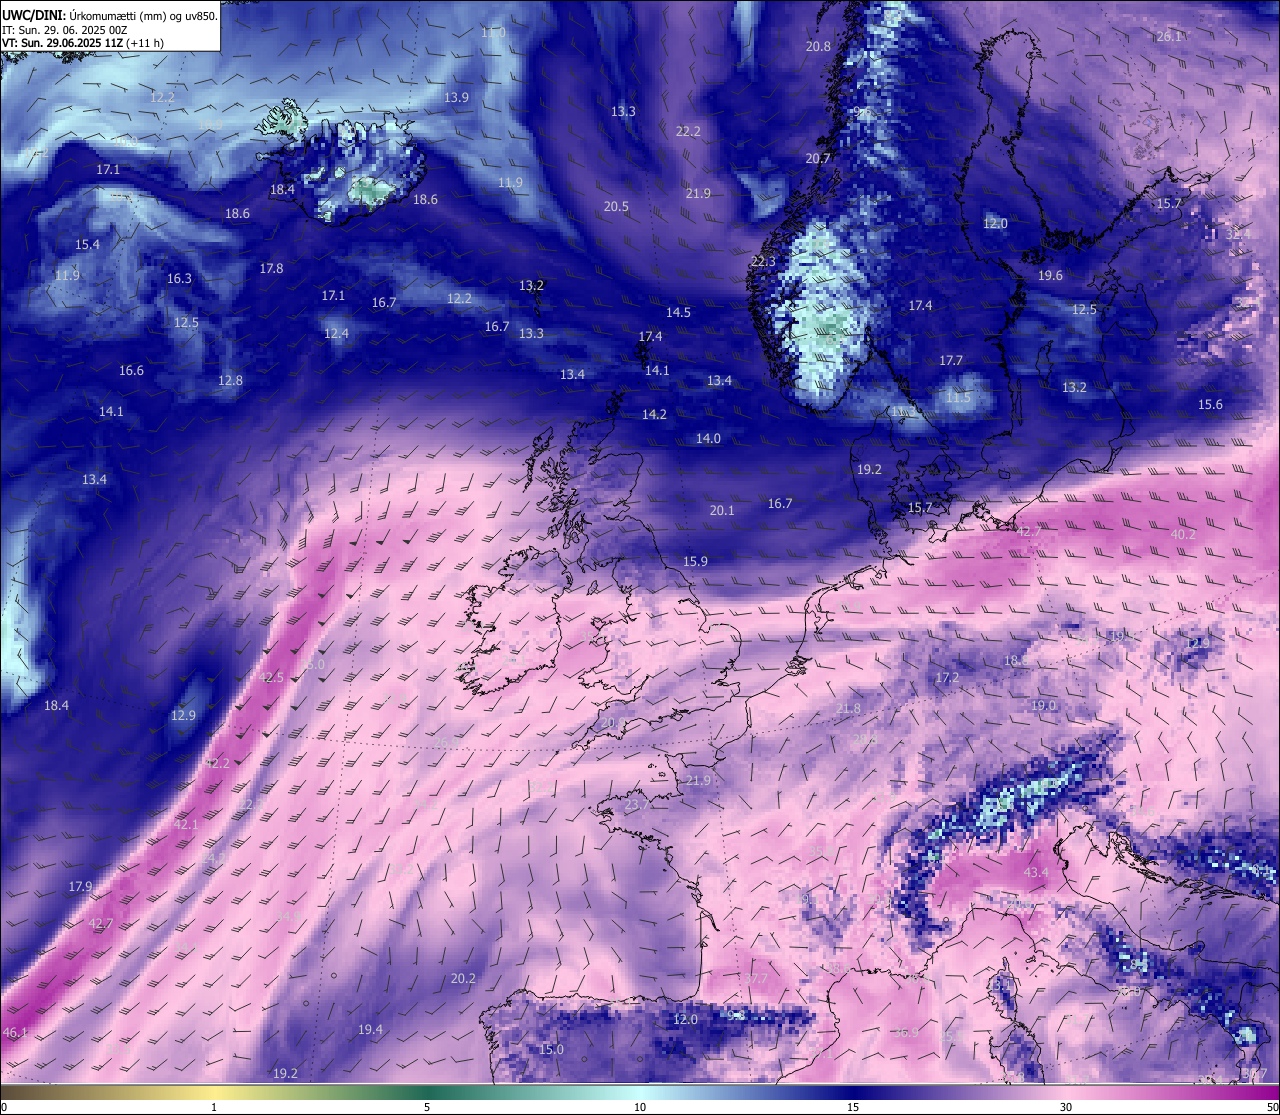1280x1115 pixels.
Task: Click the 20.1 value in the North Sea
Action: click(722, 510)
